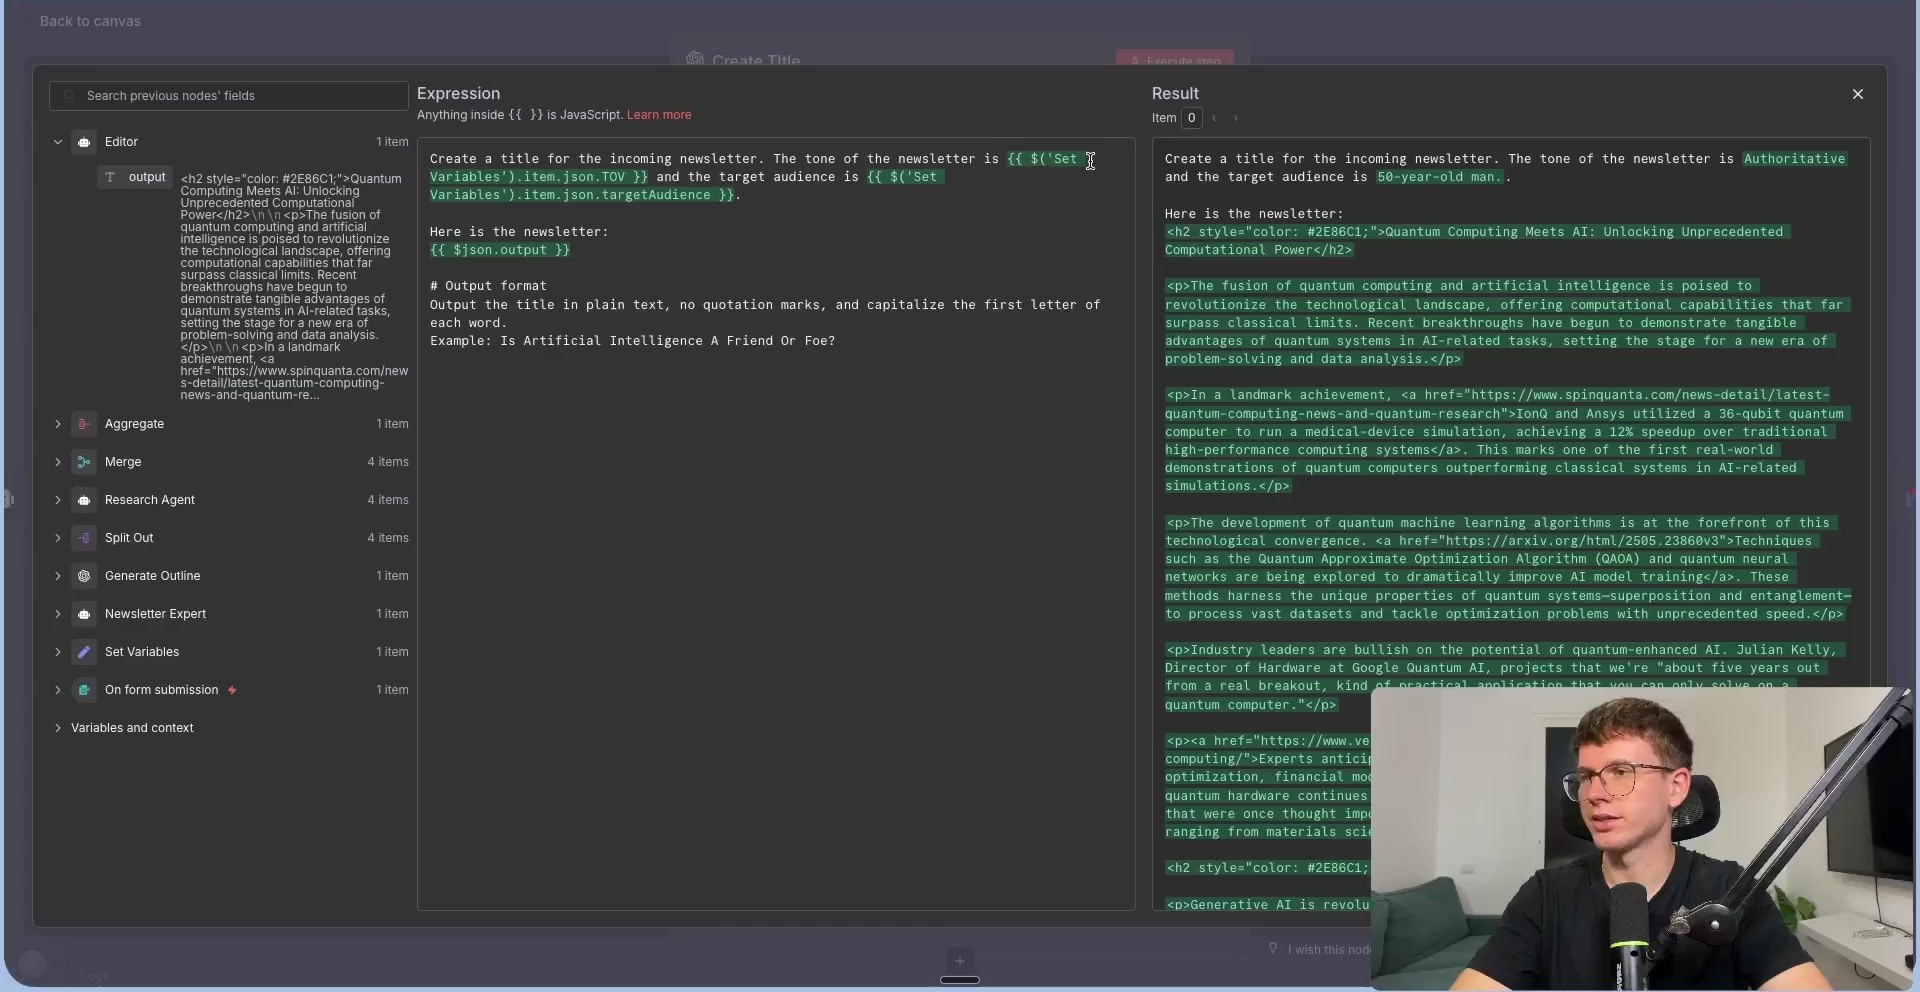Screen dimensions: 1920x992
Task: Click the '50-year-old man.' highlighted value
Action: point(1439,177)
